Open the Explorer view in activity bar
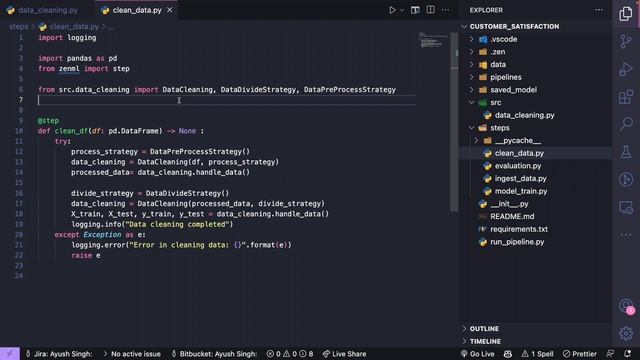This screenshot has height=360, width=640. pyautogui.click(x=626, y=13)
